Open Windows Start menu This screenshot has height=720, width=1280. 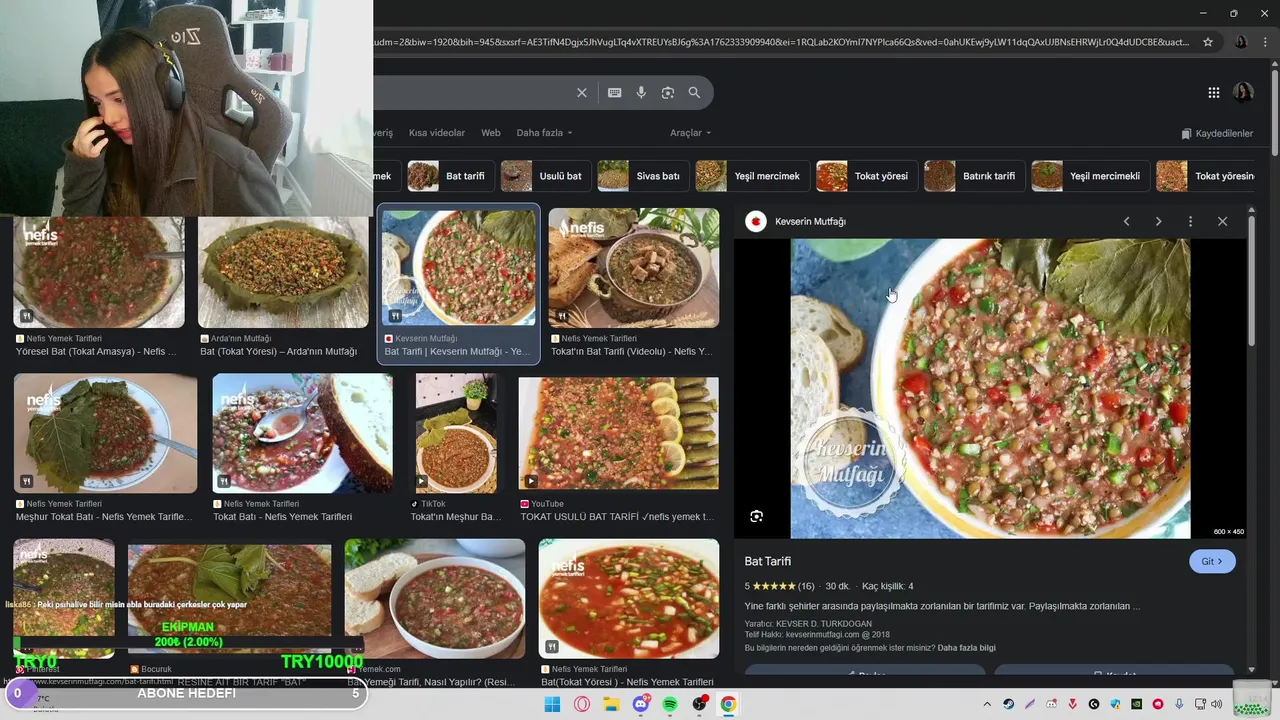552,704
